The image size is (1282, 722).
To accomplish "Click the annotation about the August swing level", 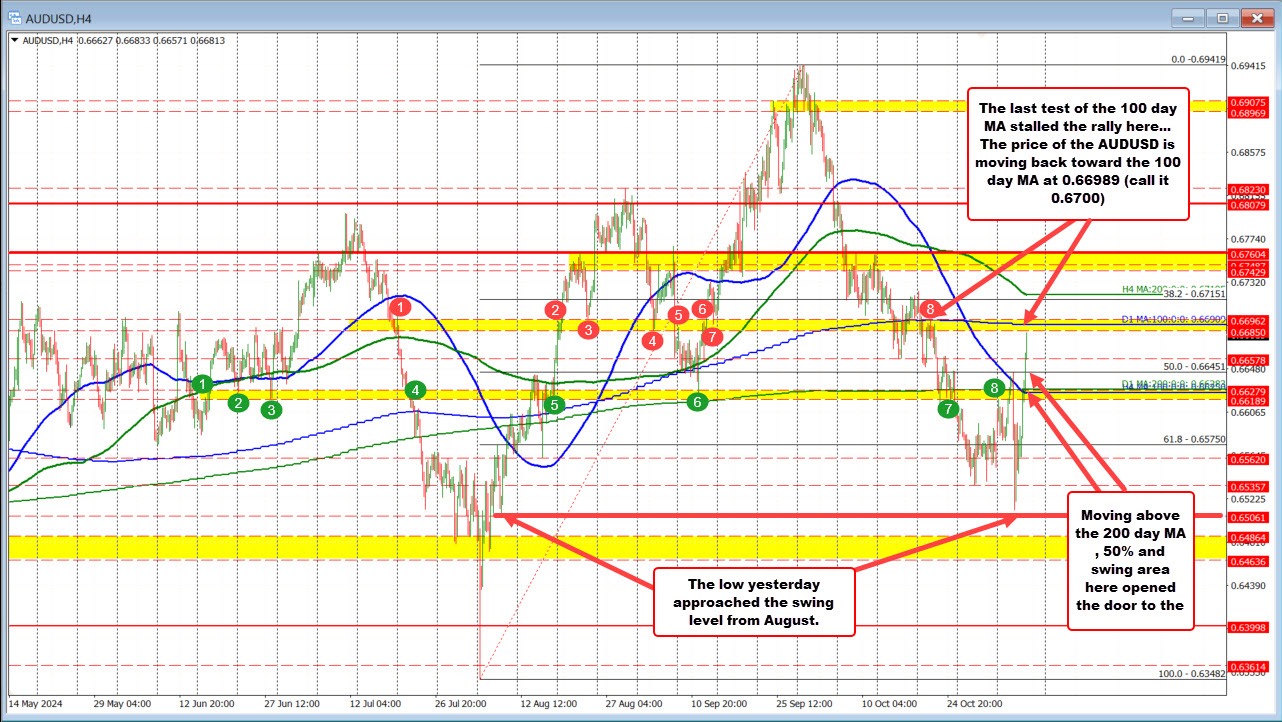I will [x=755, y=602].
